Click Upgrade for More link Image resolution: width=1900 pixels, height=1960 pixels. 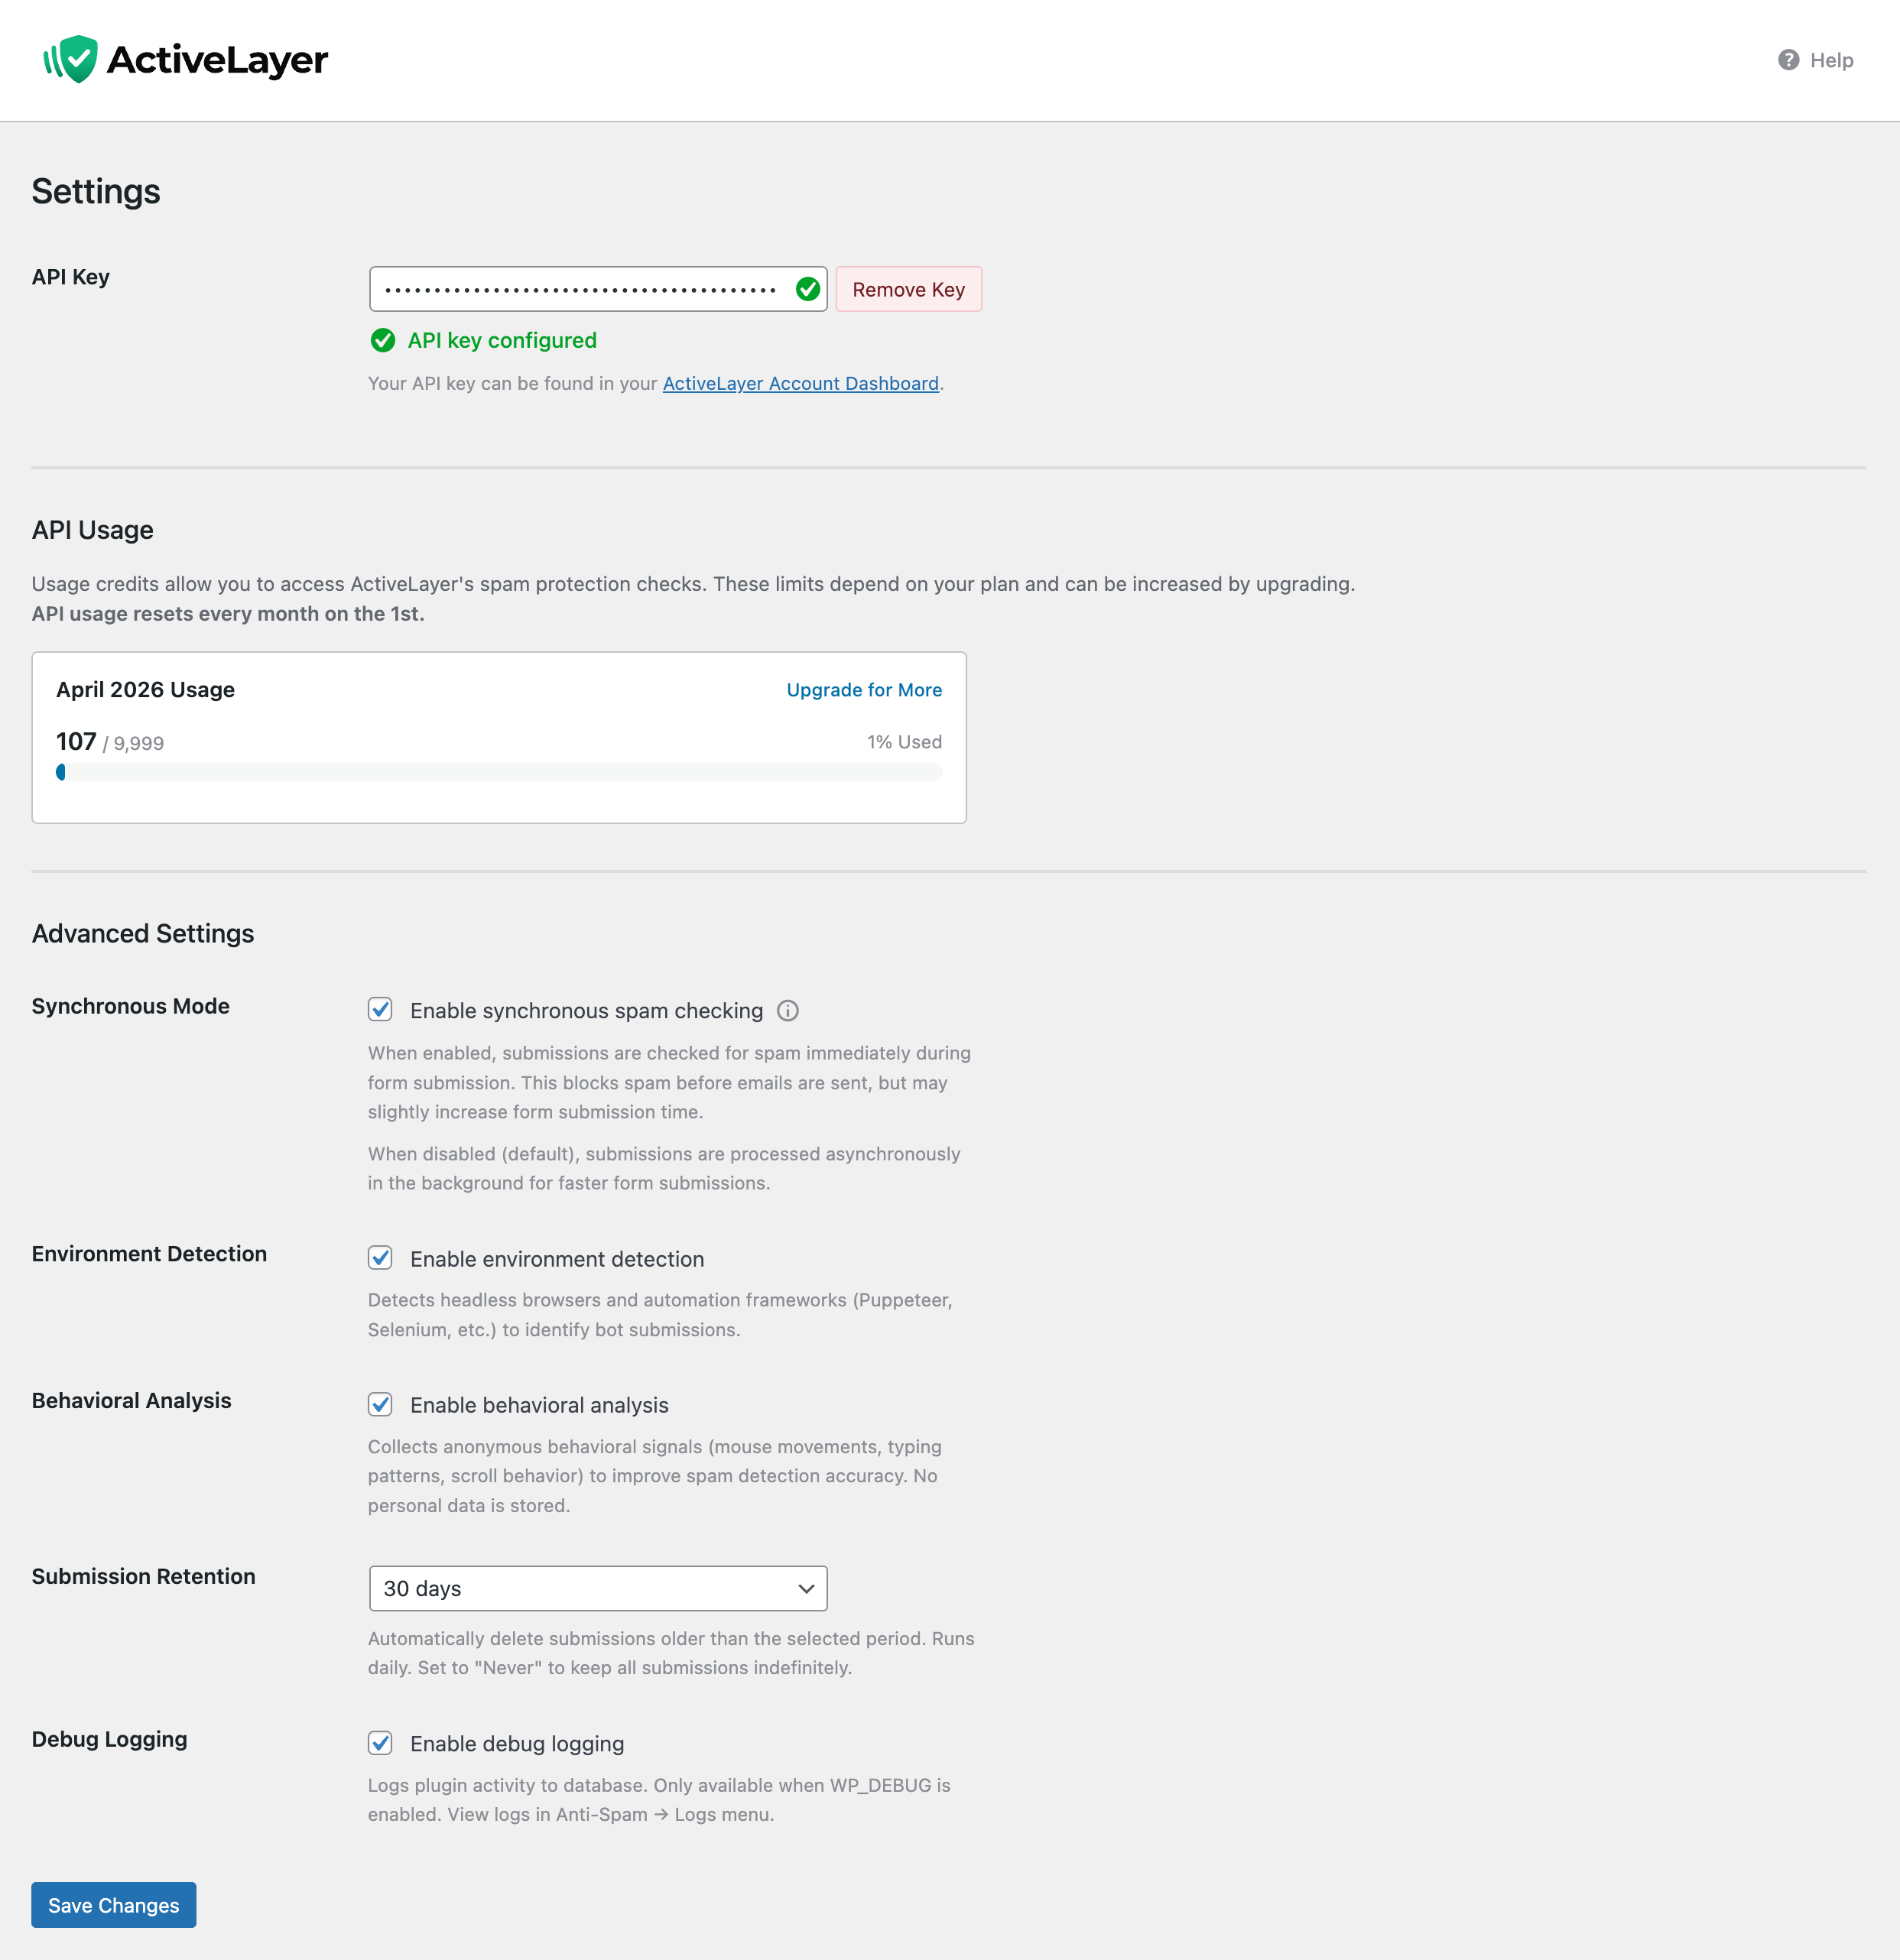click(x=864, y=690)
